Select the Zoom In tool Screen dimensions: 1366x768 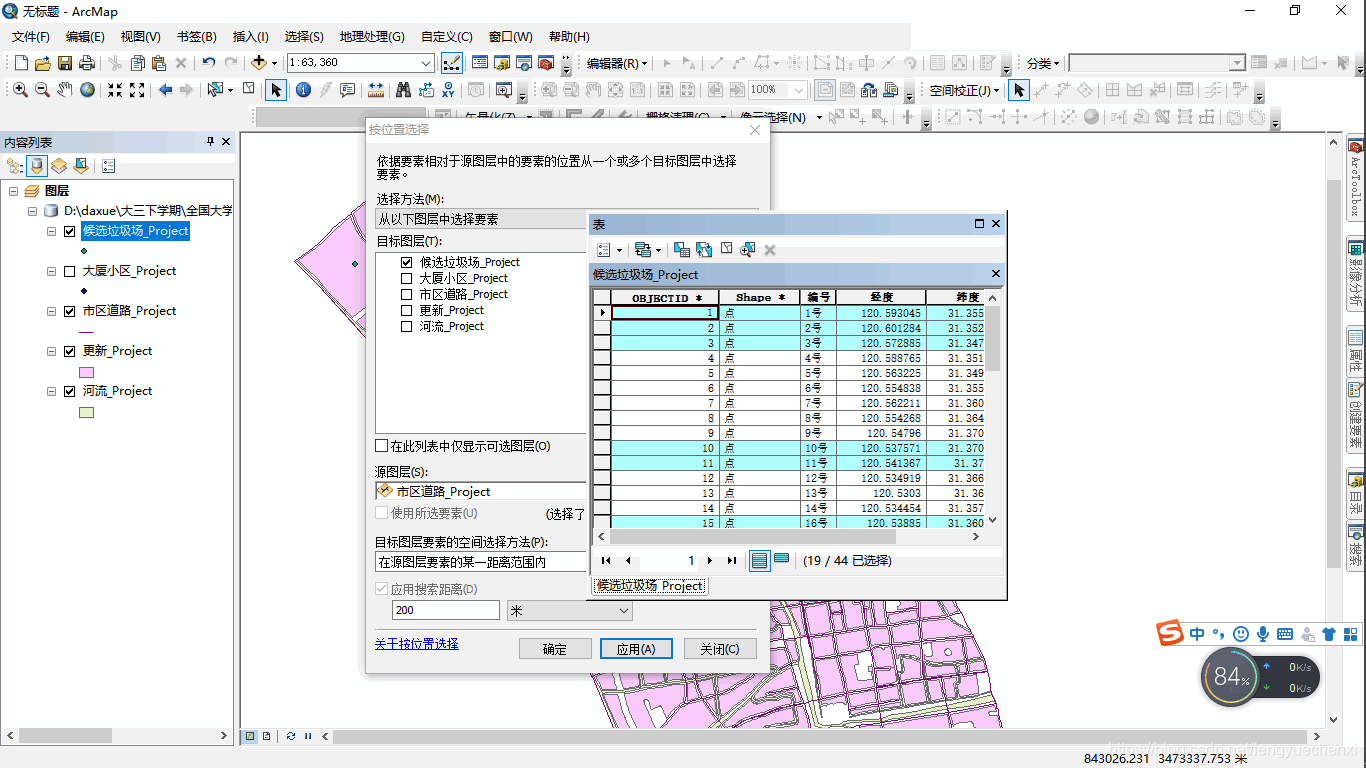(20, 90)
